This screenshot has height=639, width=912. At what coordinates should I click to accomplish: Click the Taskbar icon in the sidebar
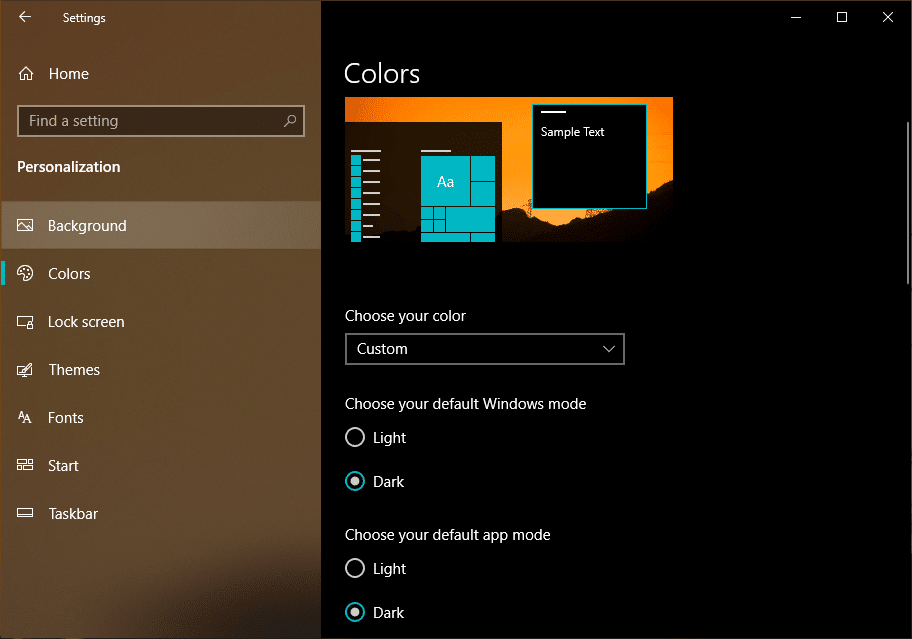click(x=26, y=514)
